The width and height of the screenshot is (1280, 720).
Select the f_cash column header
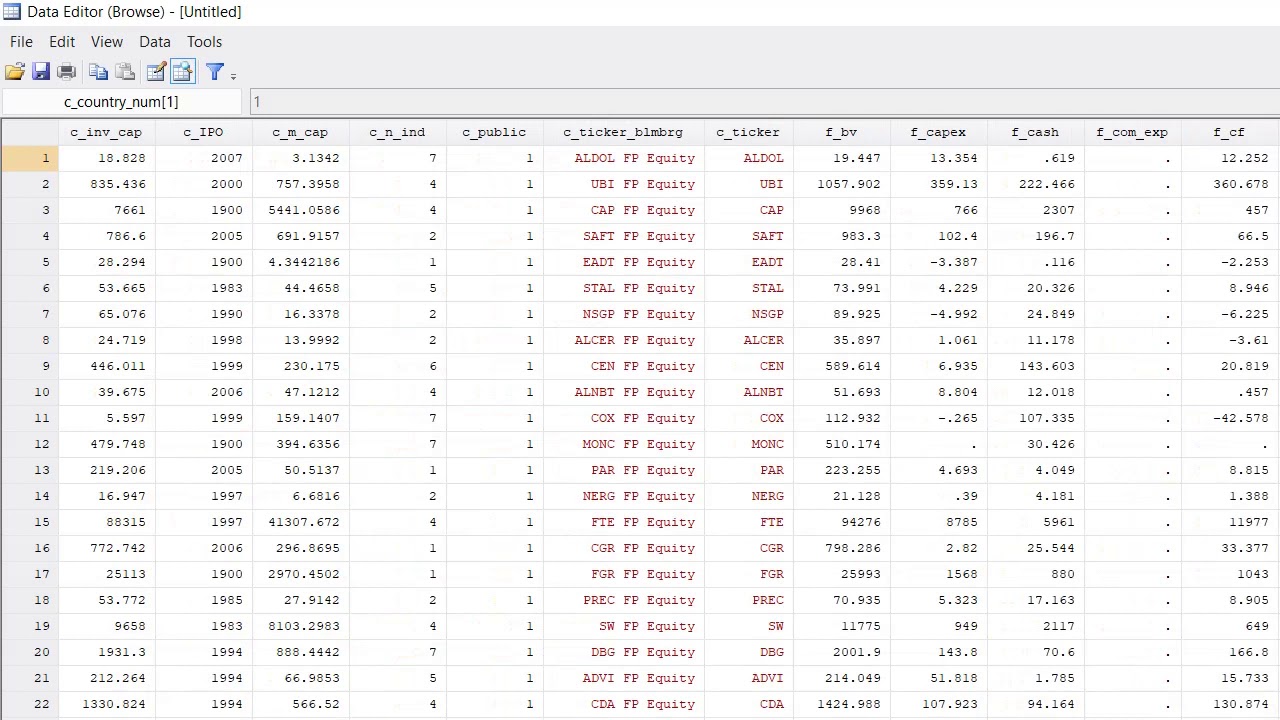click(x=1035, y=132)
